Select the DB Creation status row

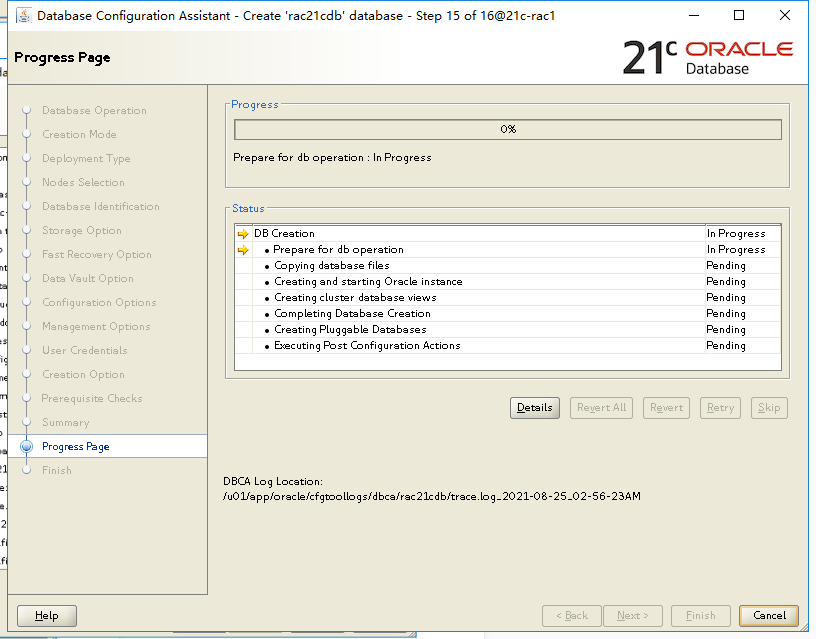508,234
